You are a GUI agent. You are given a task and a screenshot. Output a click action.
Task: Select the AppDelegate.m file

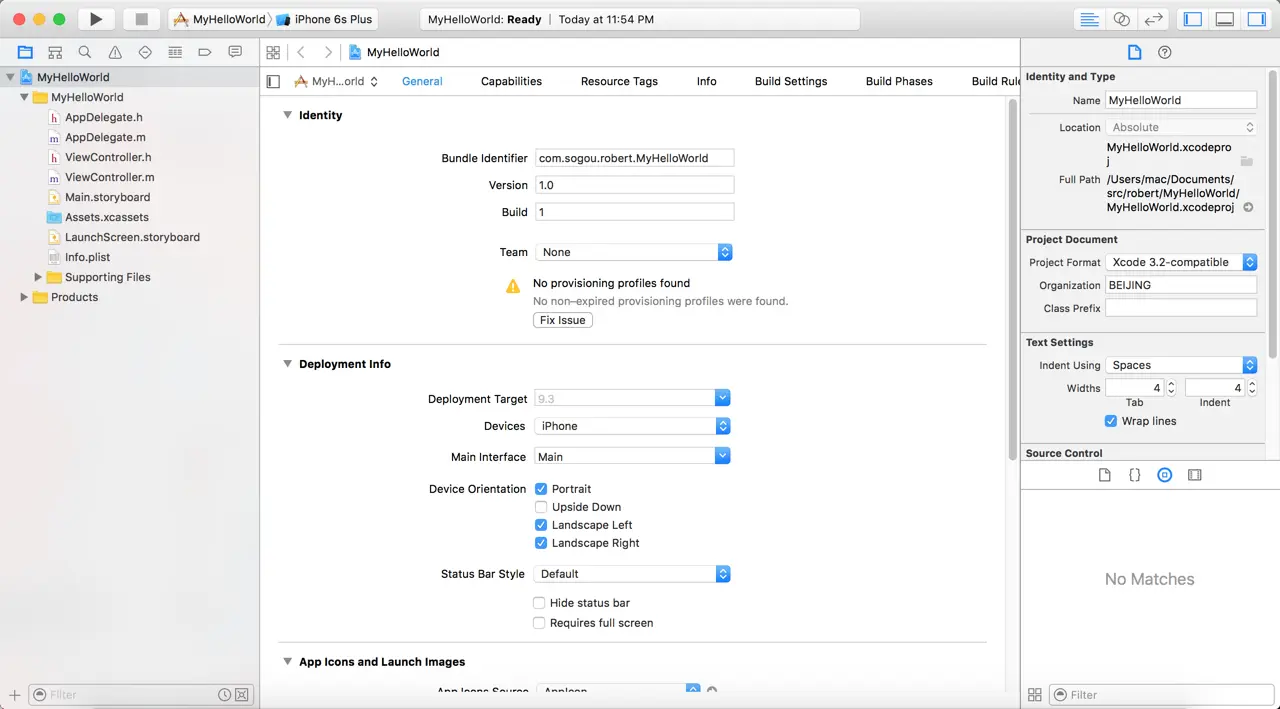click(105, 137)
